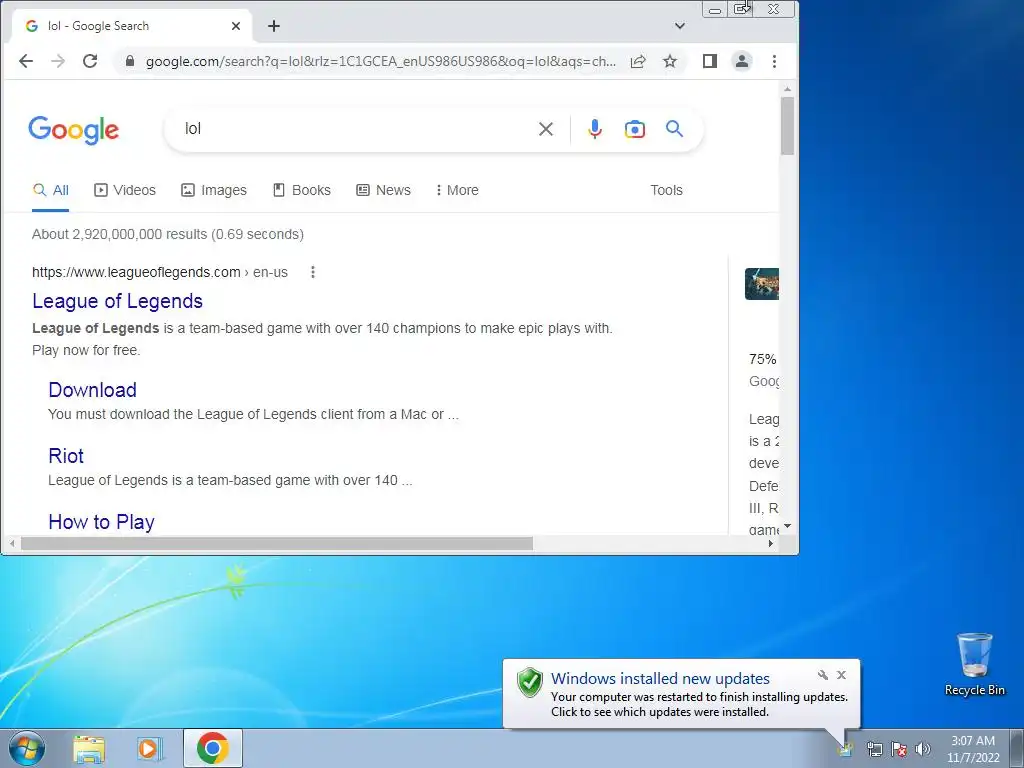1024x768 pixels.
Task: Click the address bar URL
Action: coord(381,61)
